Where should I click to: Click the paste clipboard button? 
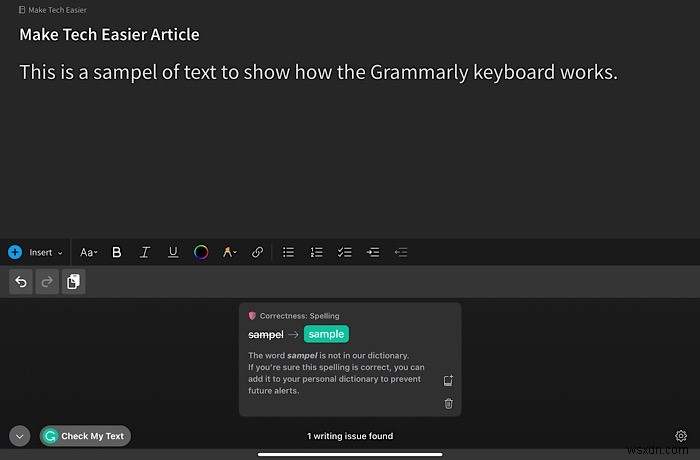tap(73, 282)
